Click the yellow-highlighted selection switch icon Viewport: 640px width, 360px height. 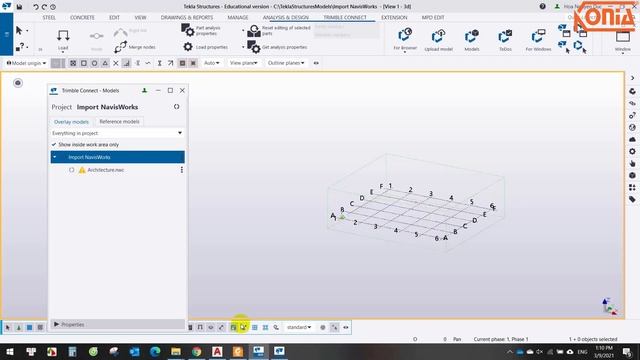pyautogui.click(x=244, y=327)
